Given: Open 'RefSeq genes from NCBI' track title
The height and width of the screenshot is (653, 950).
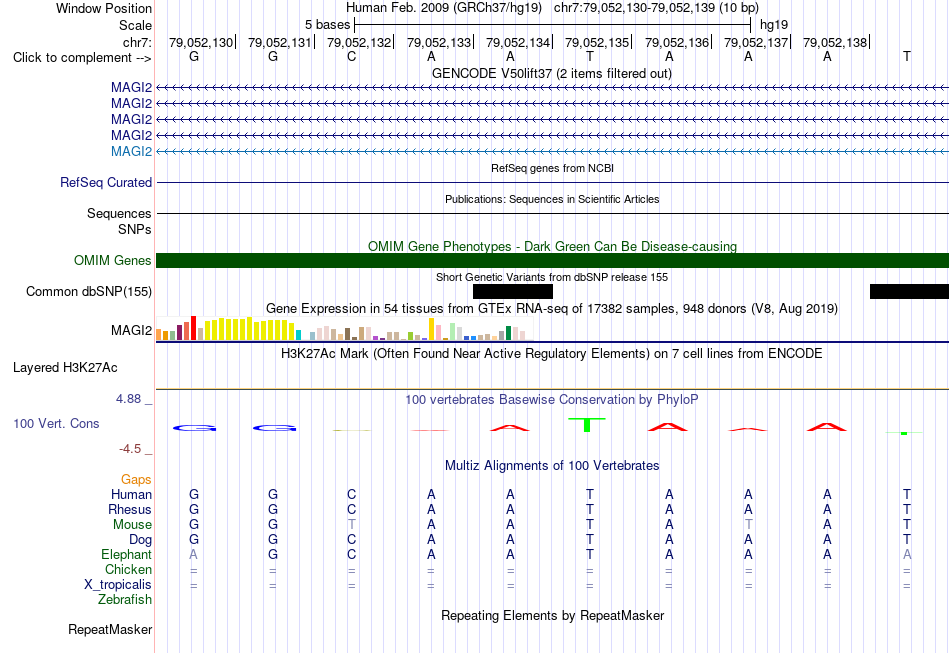Looking at the screenshot, I should pyautogui.click(x=552, y=168).
